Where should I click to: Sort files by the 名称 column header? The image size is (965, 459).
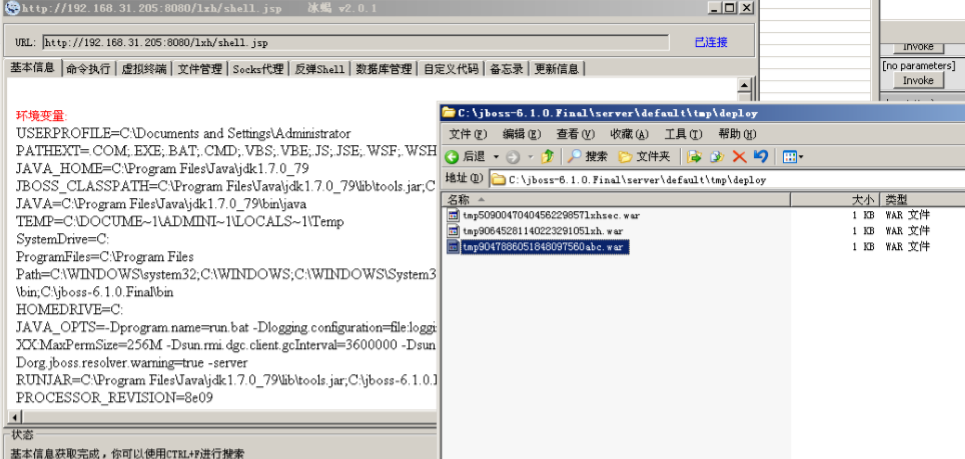[615, 199]
